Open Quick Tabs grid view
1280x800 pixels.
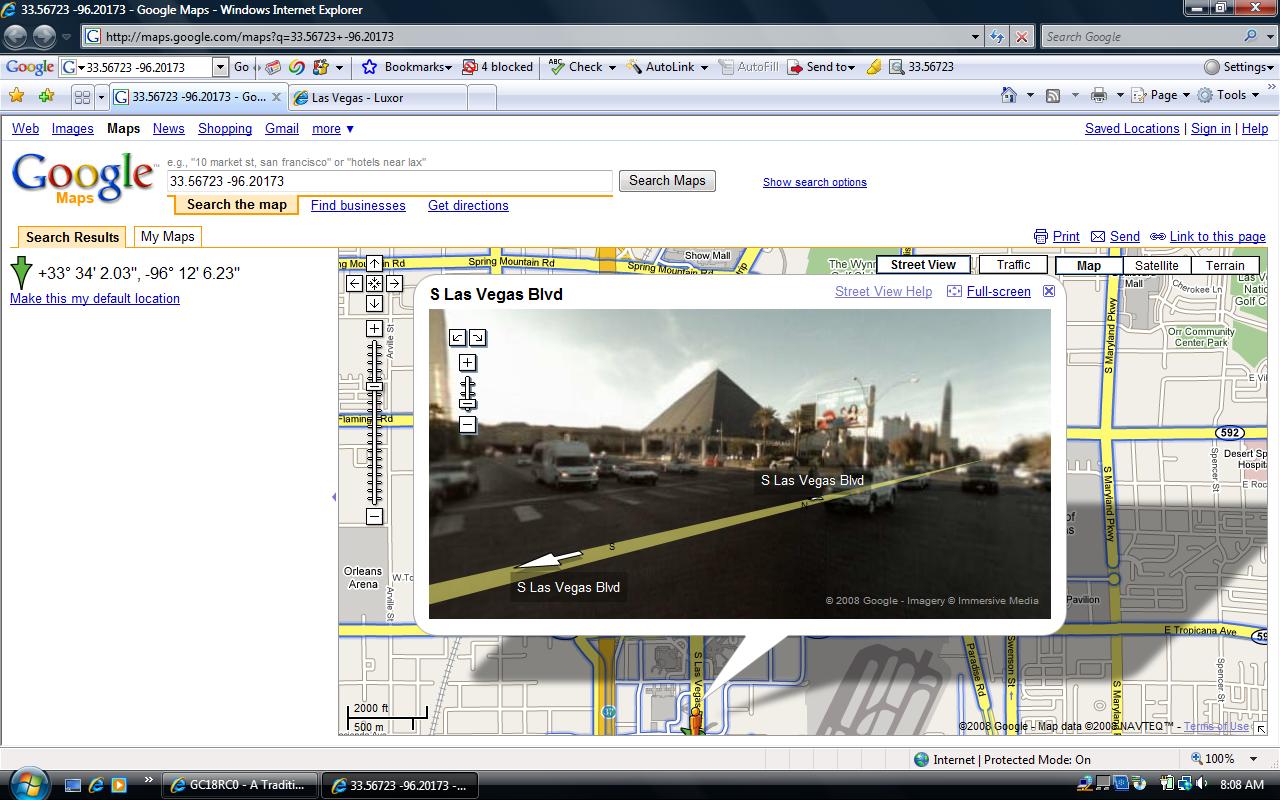pyautogui.click(x=83, y=97)
